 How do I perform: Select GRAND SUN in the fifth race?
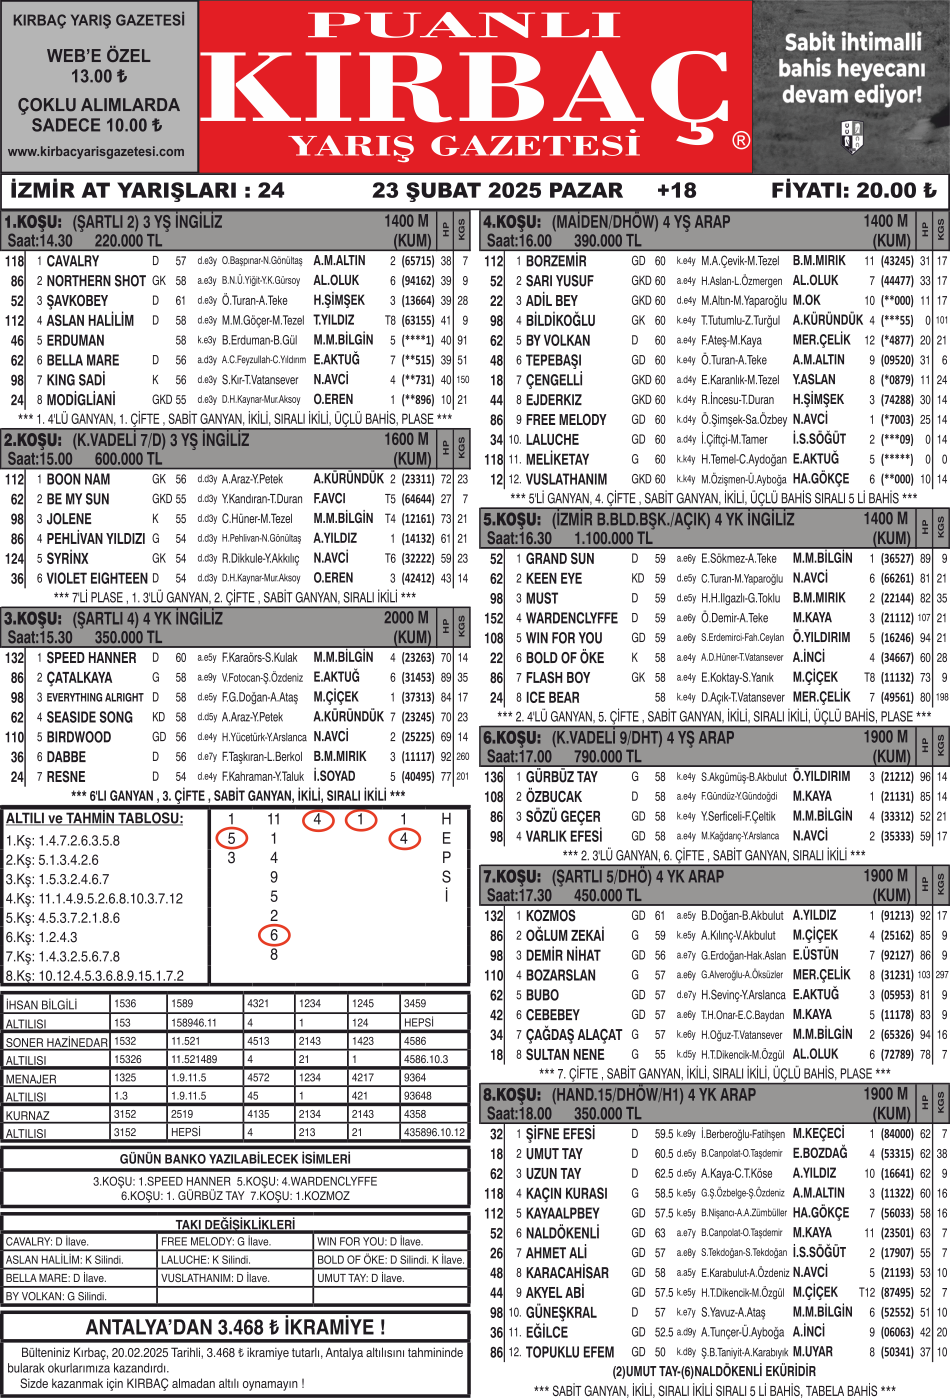pyautogui.click(x=560, y=558)
